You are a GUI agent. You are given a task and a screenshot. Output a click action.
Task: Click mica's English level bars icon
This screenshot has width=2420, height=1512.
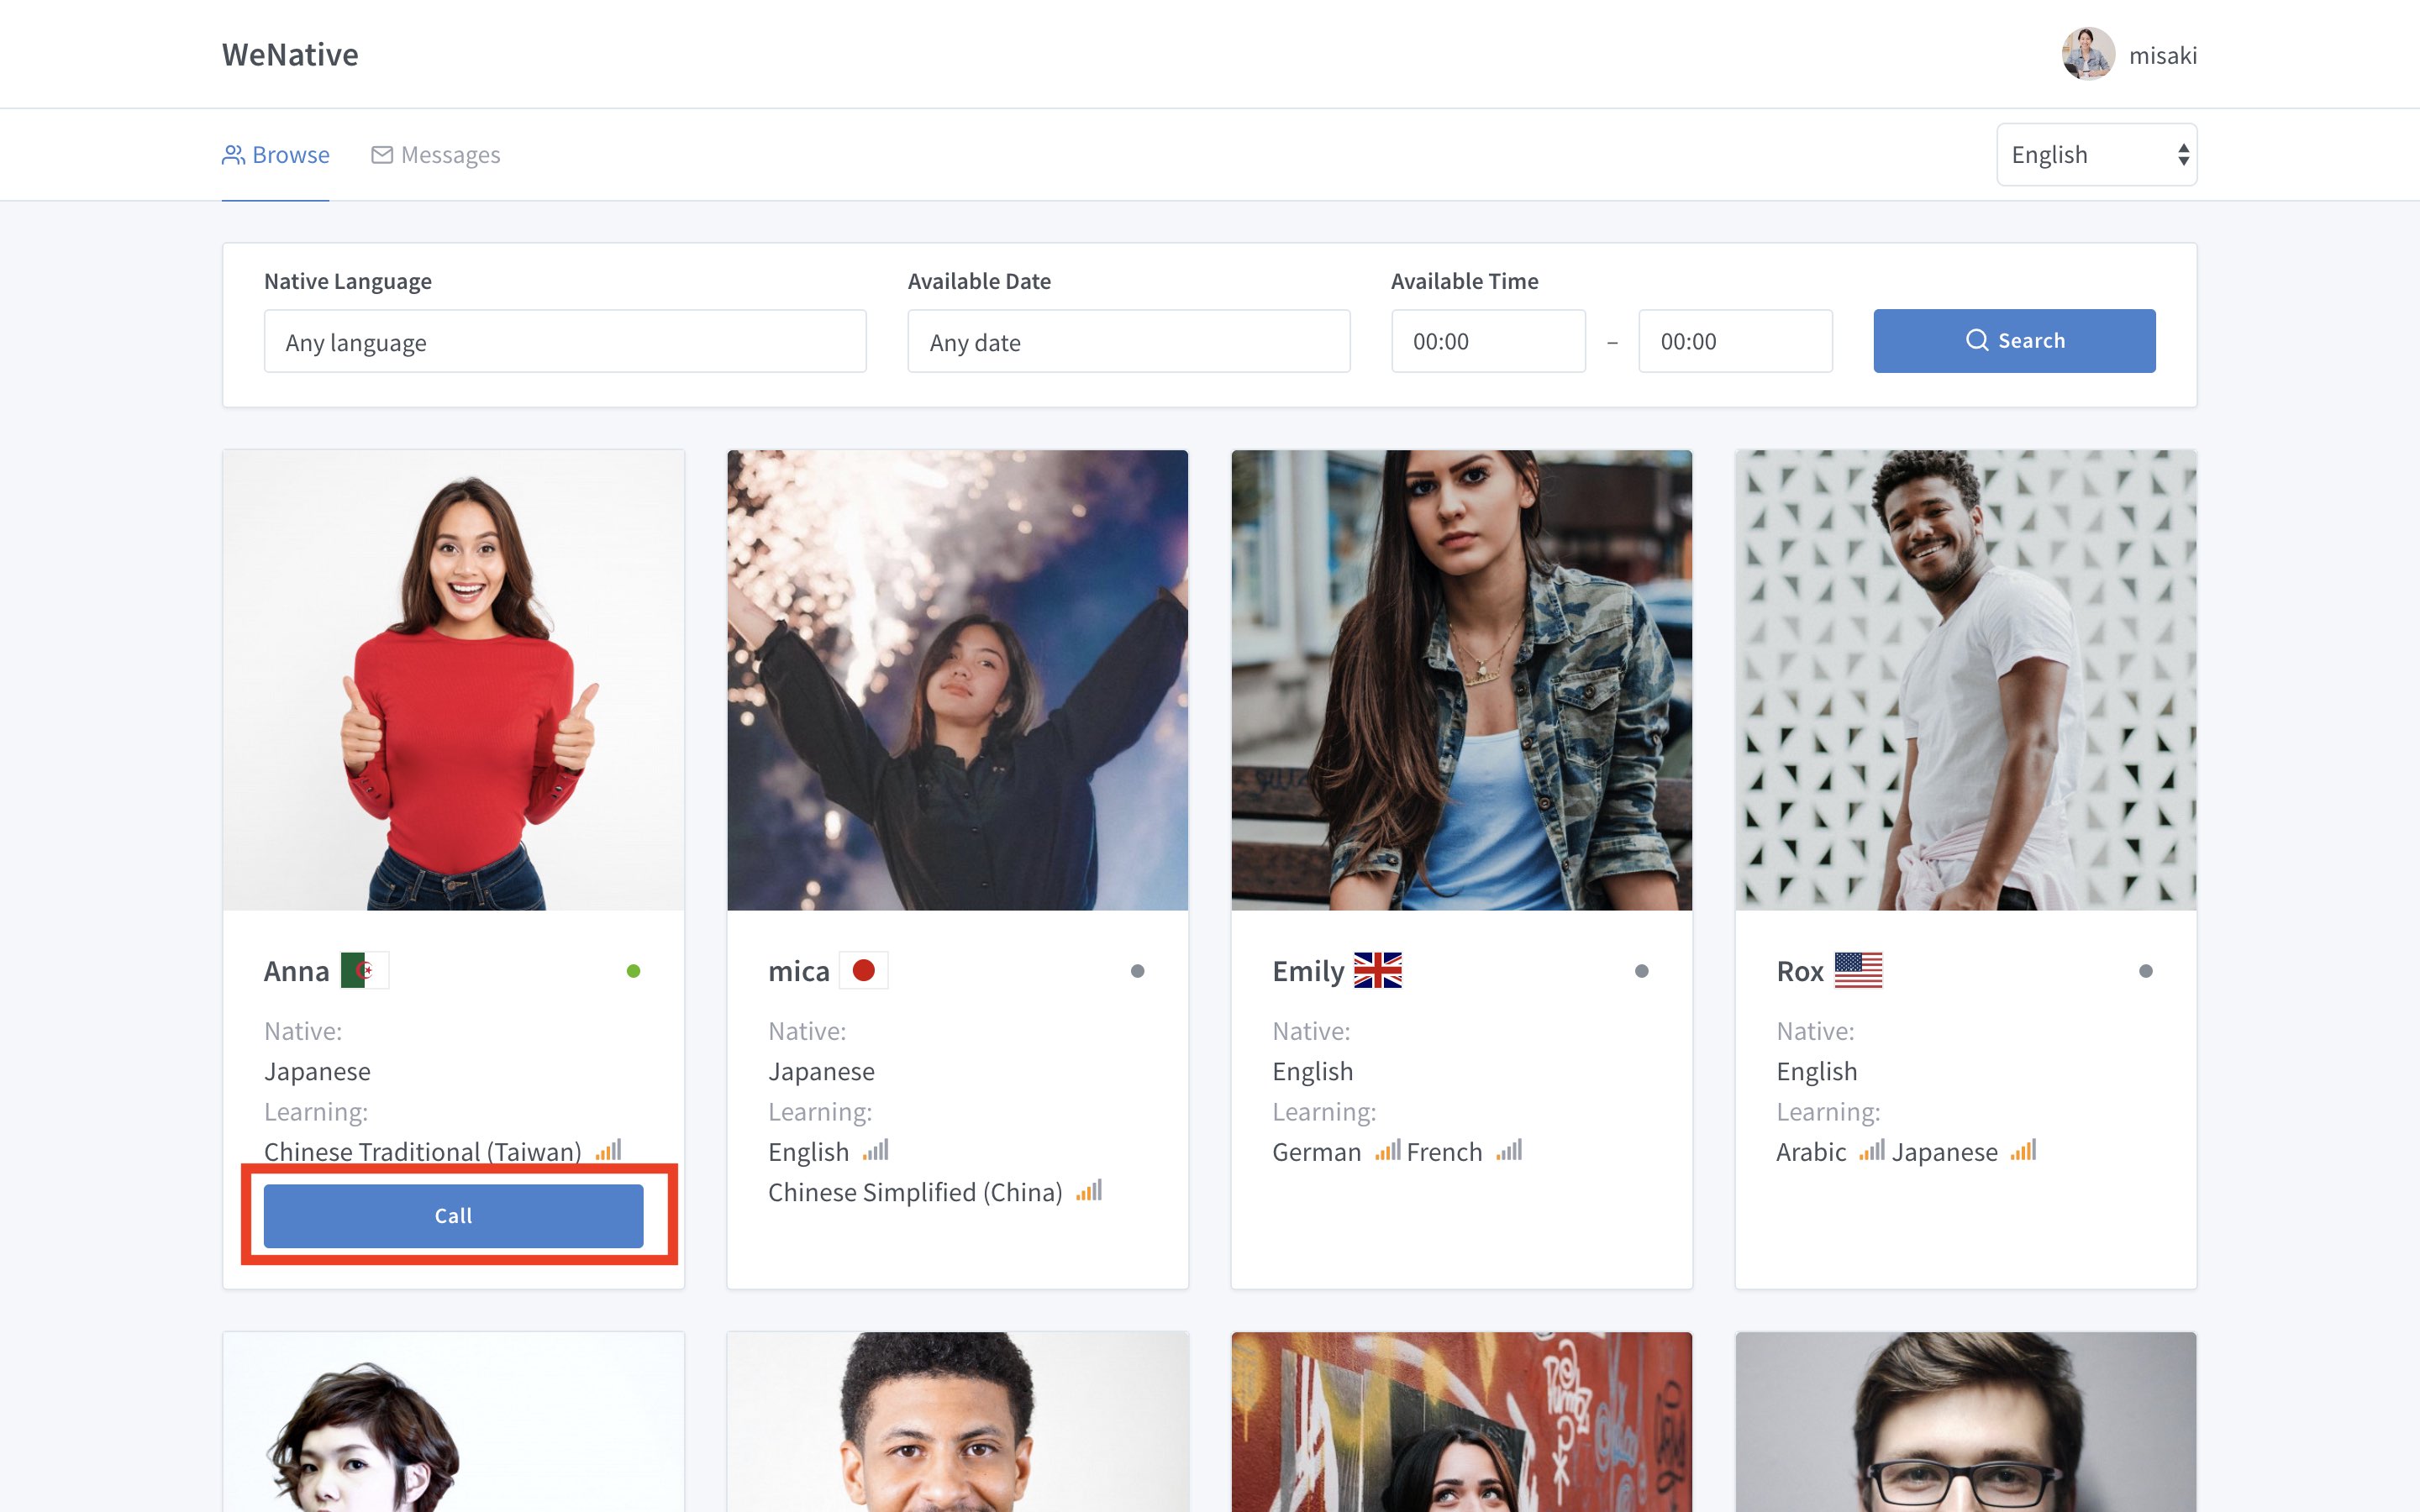click(875, 1149)
